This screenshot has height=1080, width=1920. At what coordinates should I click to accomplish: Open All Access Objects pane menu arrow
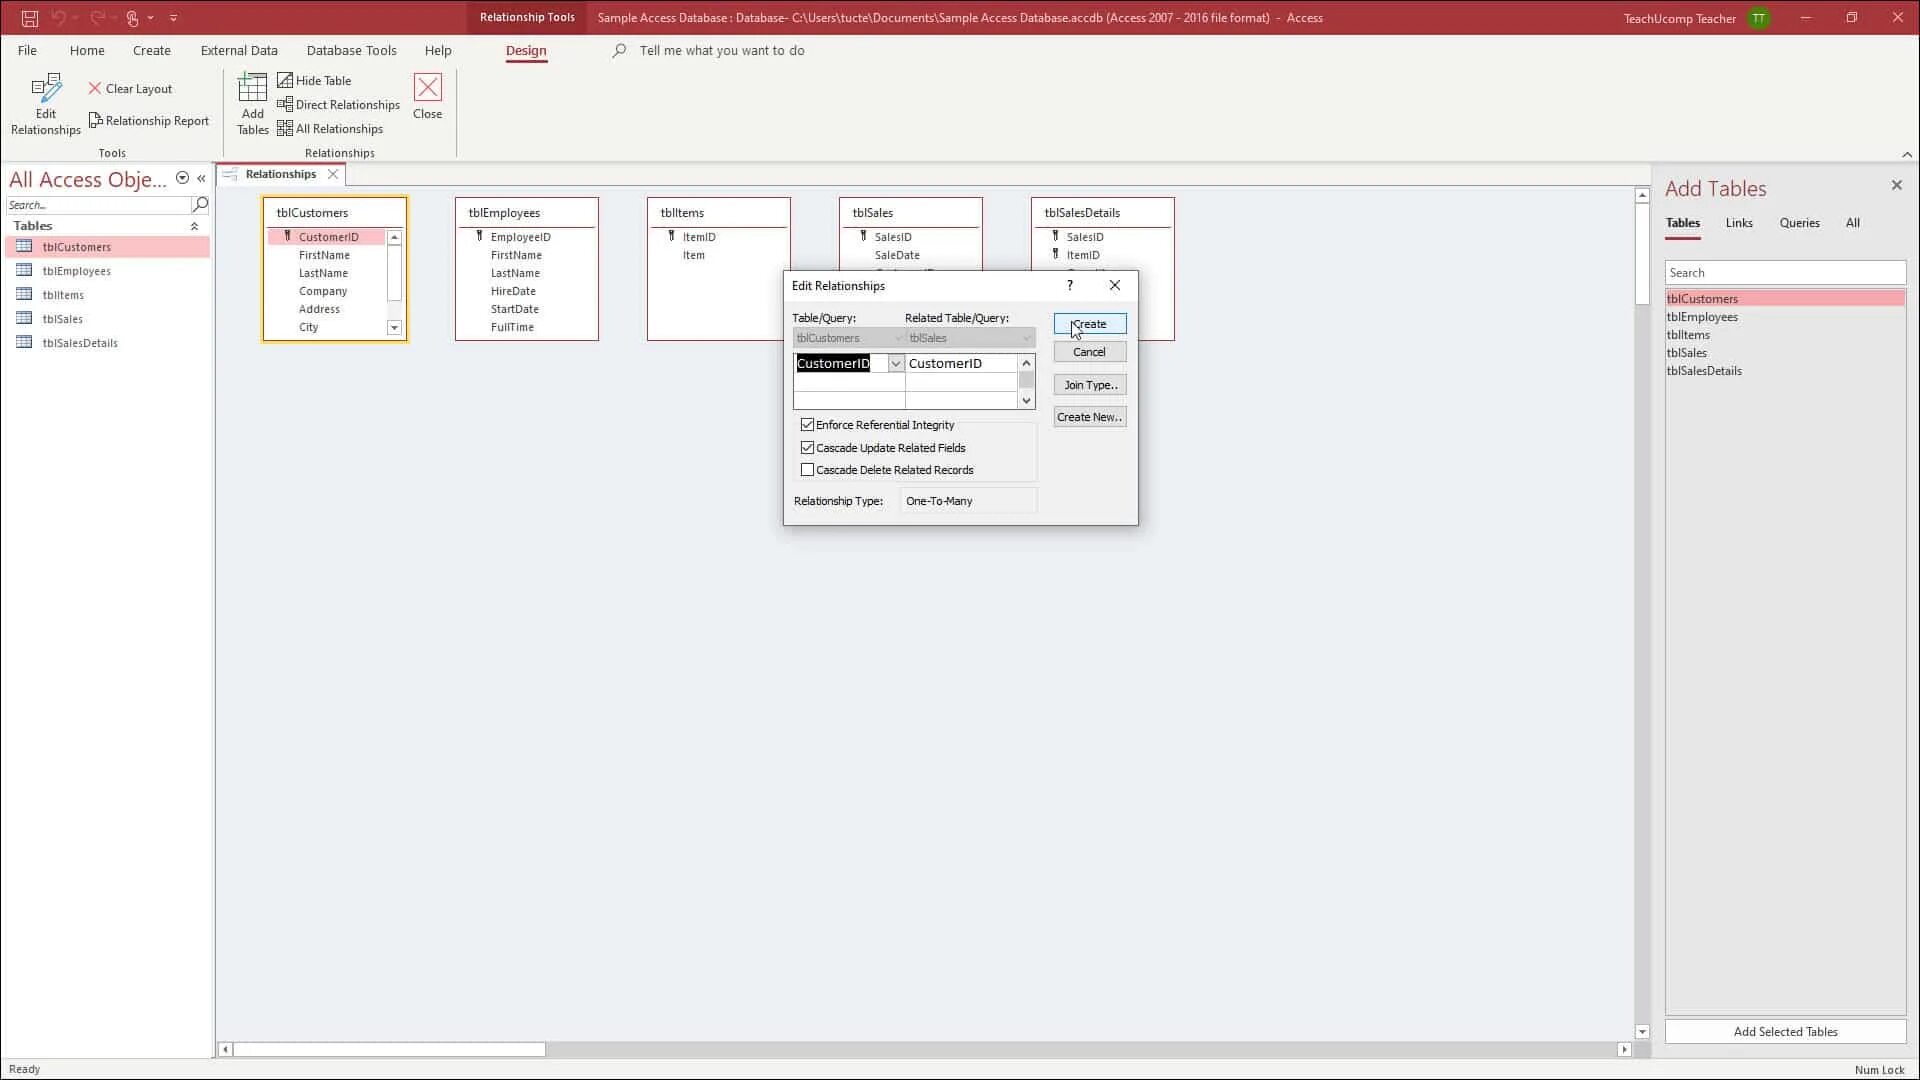tap(182, 178)
